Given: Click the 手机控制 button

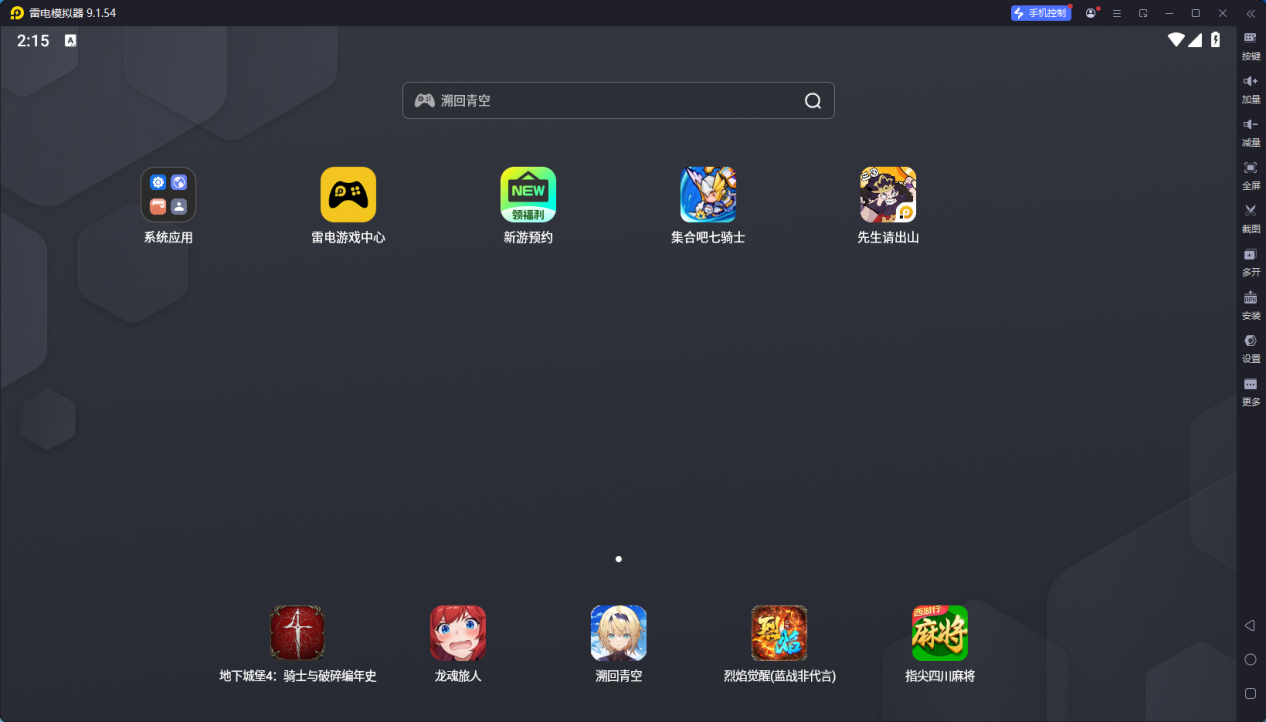Looking at the screenshot, I should 1041,13.
